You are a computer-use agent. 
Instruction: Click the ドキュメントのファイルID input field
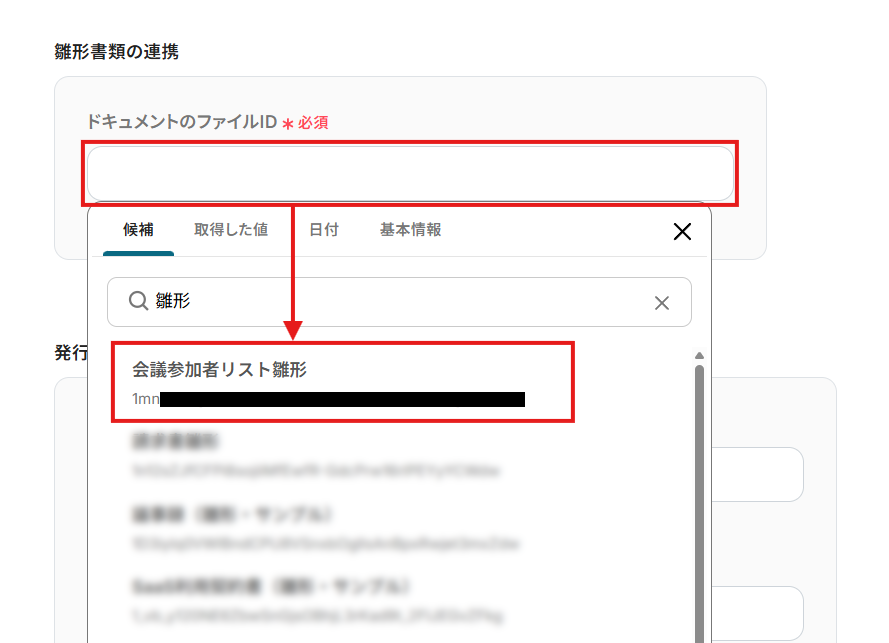pyautogui.click(x=410, y=174)
